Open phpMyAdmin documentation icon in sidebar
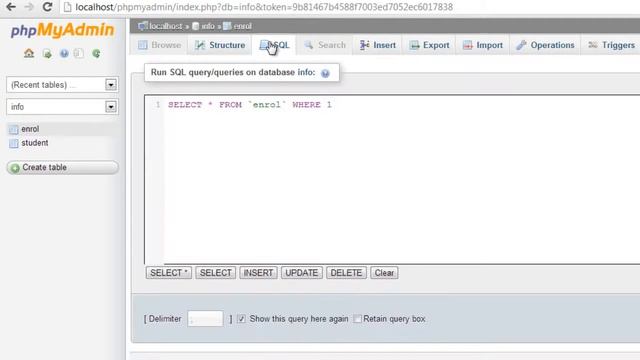Viewport: 640px width, 360px height. [64, 53]
